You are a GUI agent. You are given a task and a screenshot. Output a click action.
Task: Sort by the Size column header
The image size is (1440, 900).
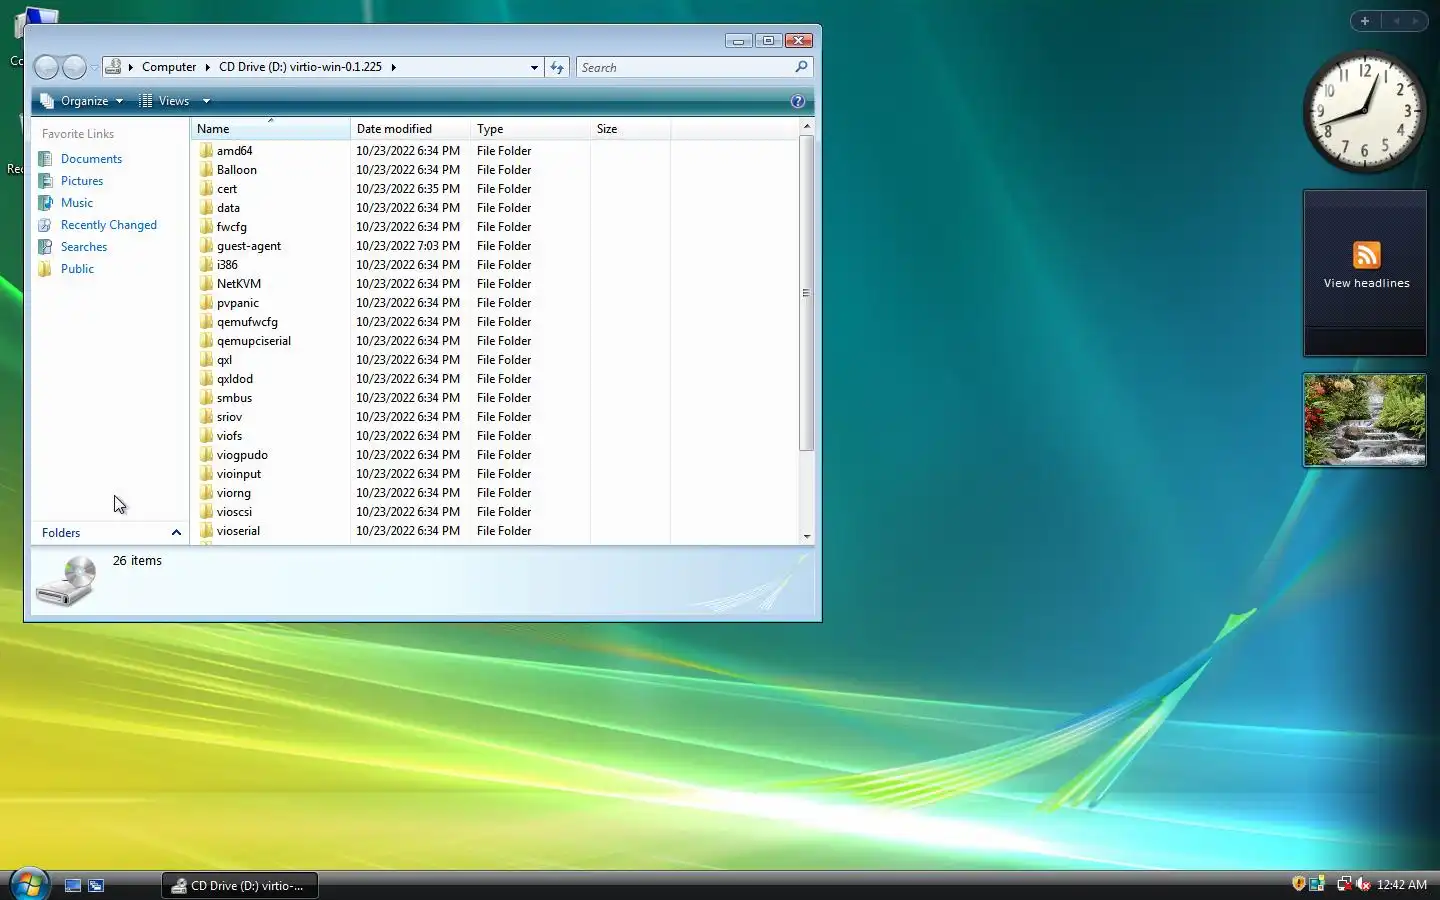[x=630, y=129]
